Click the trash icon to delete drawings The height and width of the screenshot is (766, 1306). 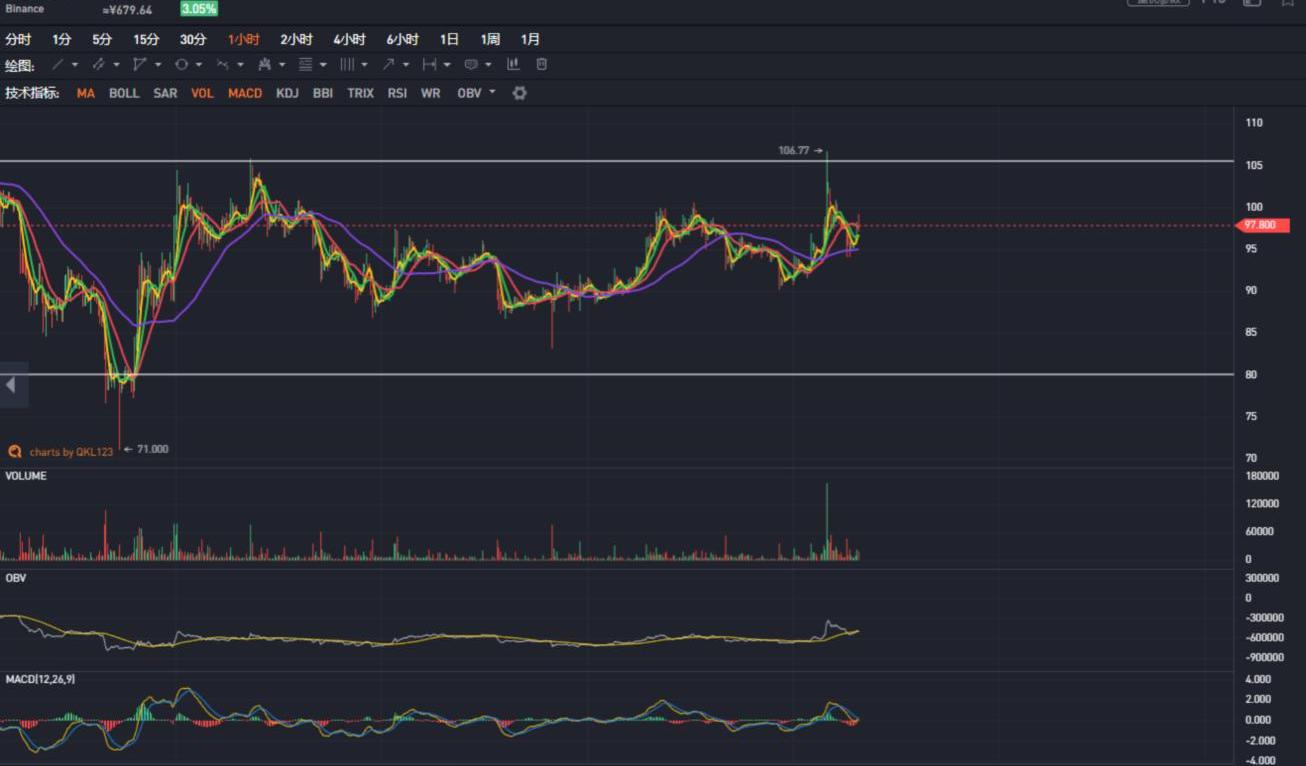(x=541, y=65)
